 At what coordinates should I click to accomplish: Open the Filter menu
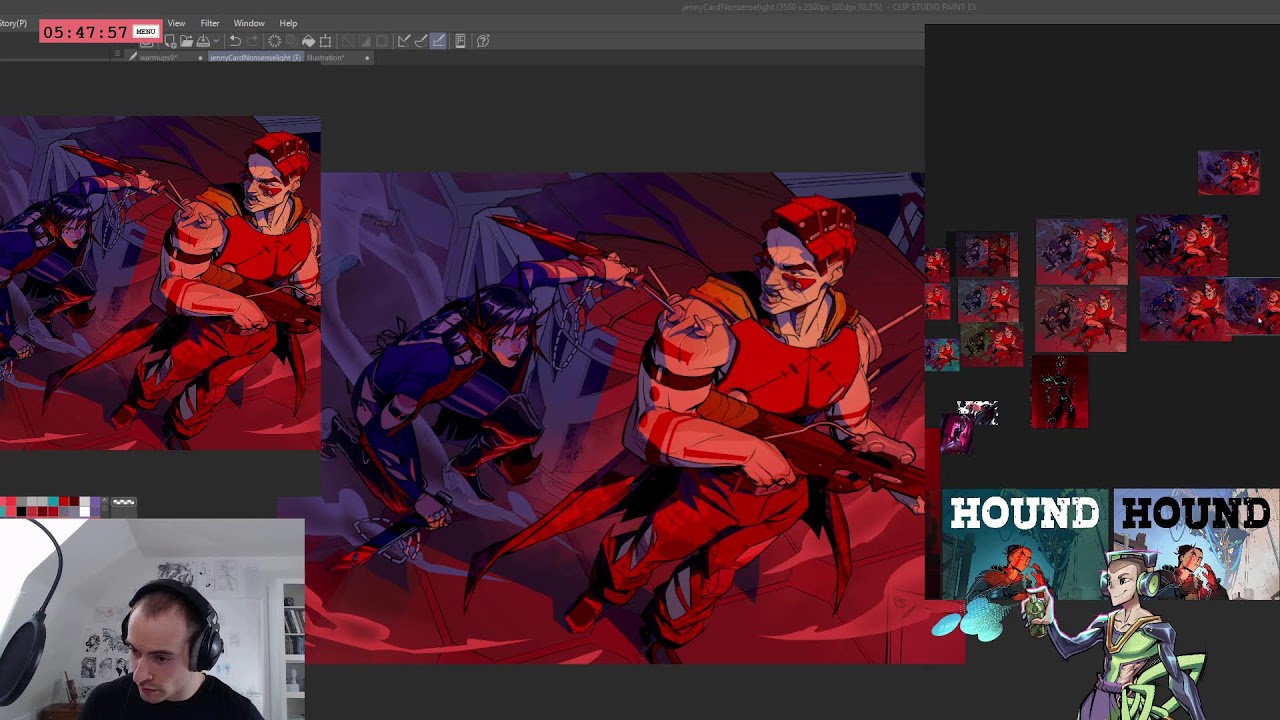click(210, 23)
